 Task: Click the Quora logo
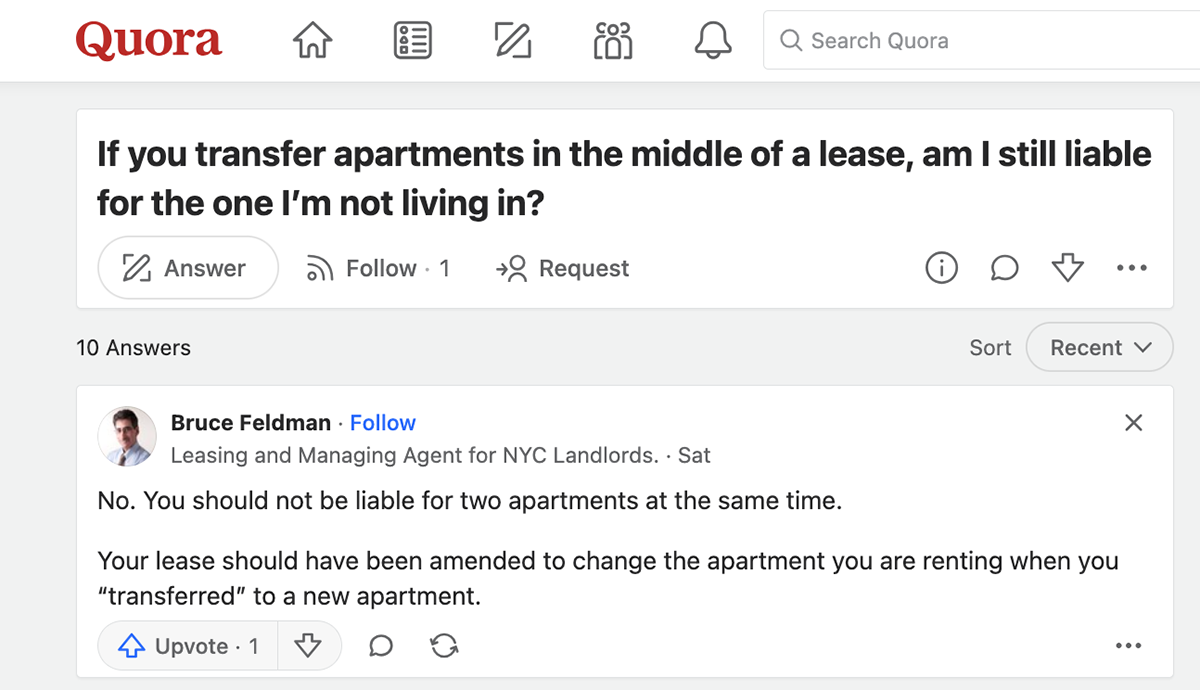coord(149,40)
